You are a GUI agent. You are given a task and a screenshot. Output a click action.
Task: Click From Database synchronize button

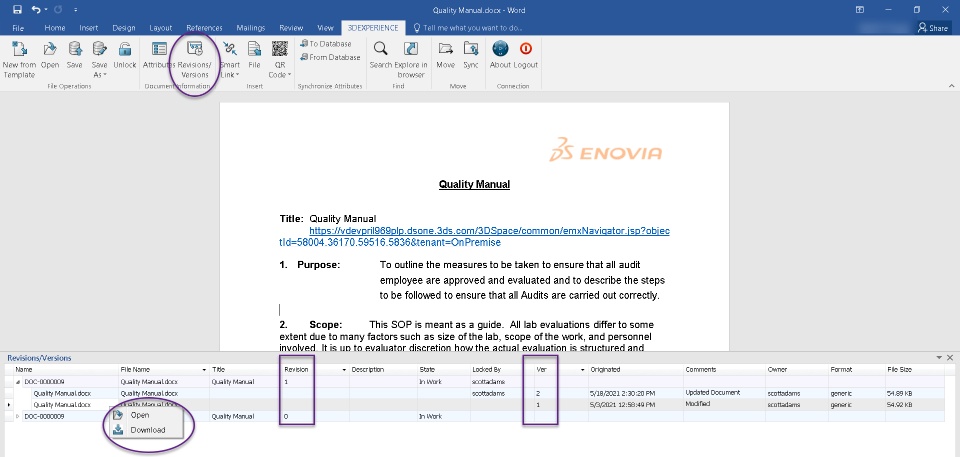point(330,57)
